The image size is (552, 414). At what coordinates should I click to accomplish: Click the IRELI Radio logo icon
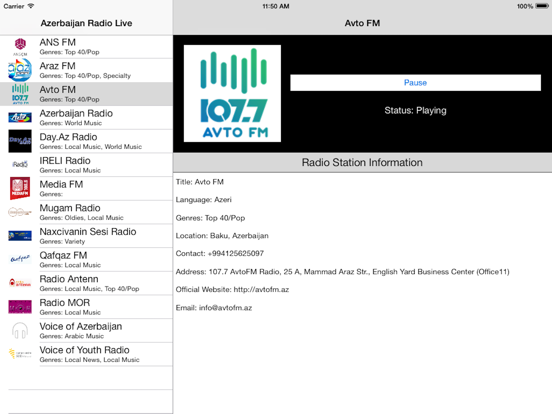[20, 164]
